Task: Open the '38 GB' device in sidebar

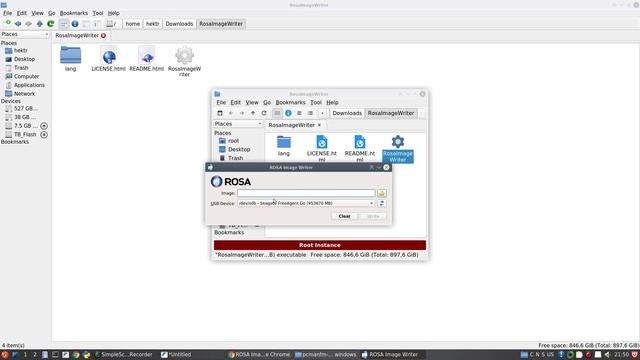Action: [24, 117]
